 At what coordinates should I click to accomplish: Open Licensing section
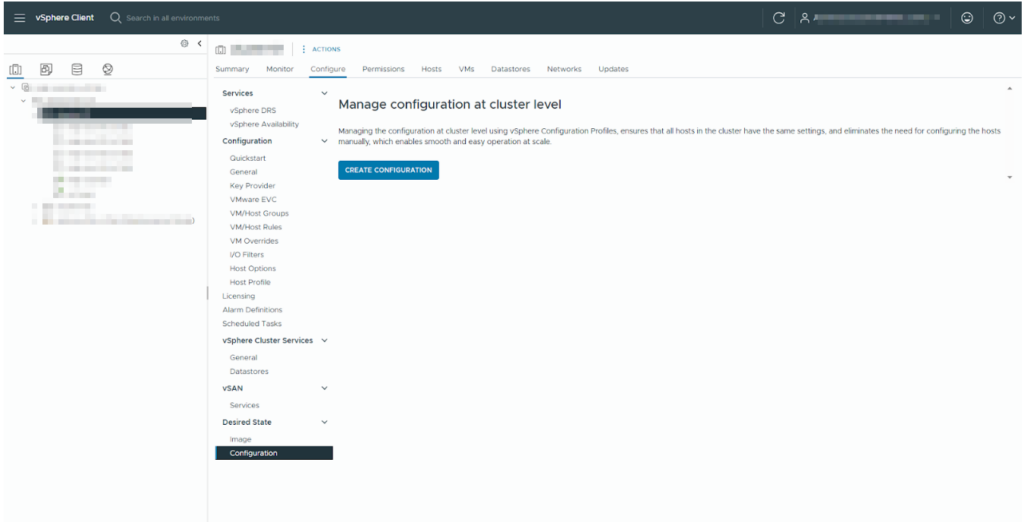coord(238,296)
